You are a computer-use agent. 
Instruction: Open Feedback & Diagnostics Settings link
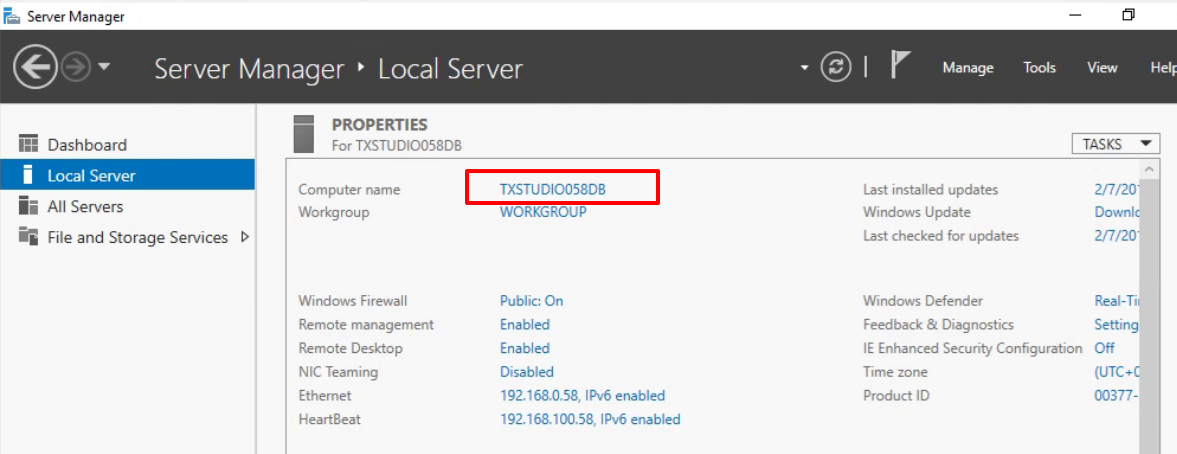pos(1117,324)
